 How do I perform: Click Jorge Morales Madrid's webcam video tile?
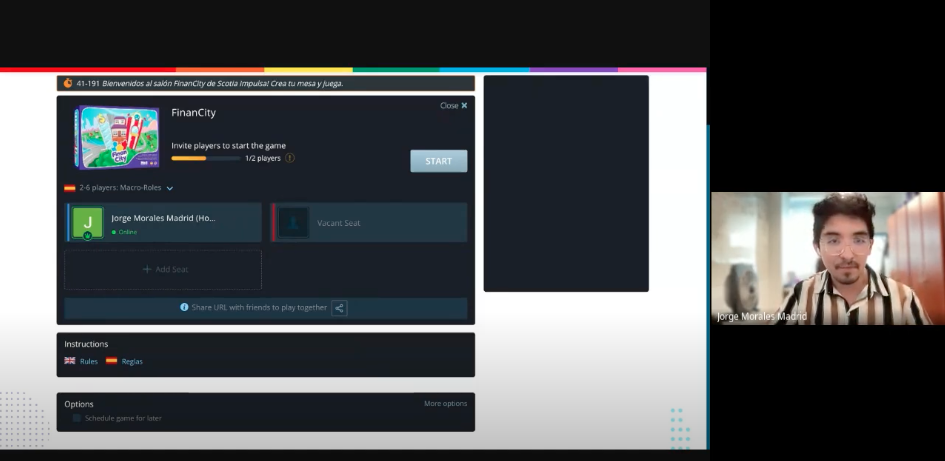[x=827, y=259]
